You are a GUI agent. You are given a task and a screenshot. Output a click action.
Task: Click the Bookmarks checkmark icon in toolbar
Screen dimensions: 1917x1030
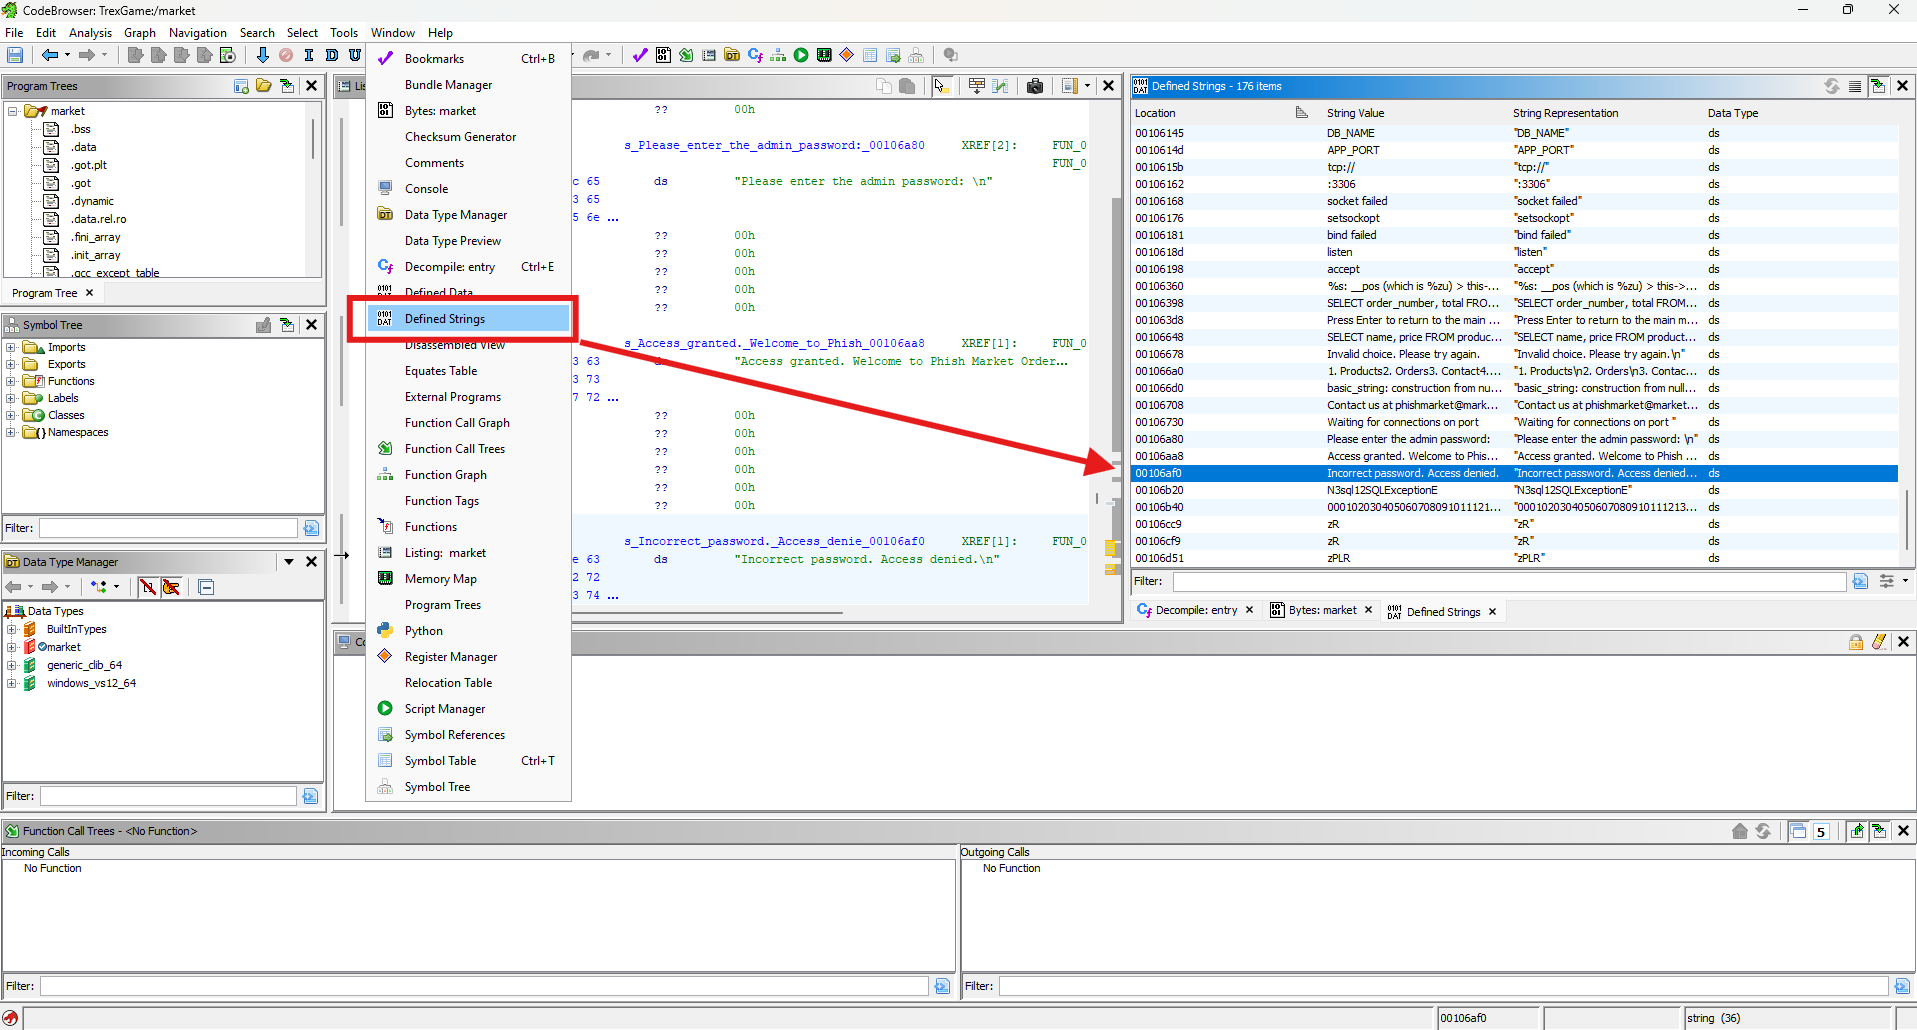pyautogui.click(x=640, y=55)
